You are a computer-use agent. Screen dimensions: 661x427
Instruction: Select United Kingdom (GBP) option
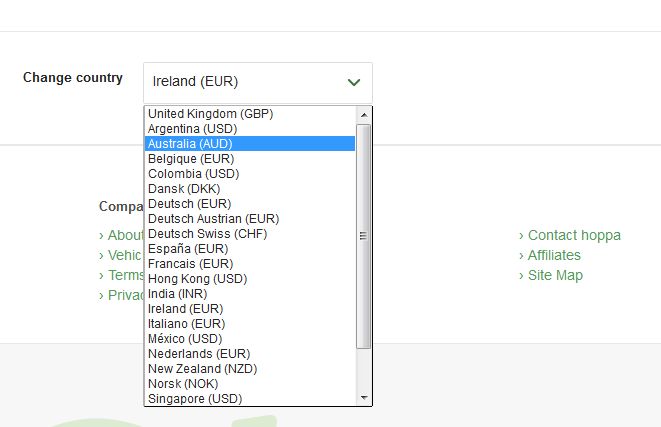250,114
